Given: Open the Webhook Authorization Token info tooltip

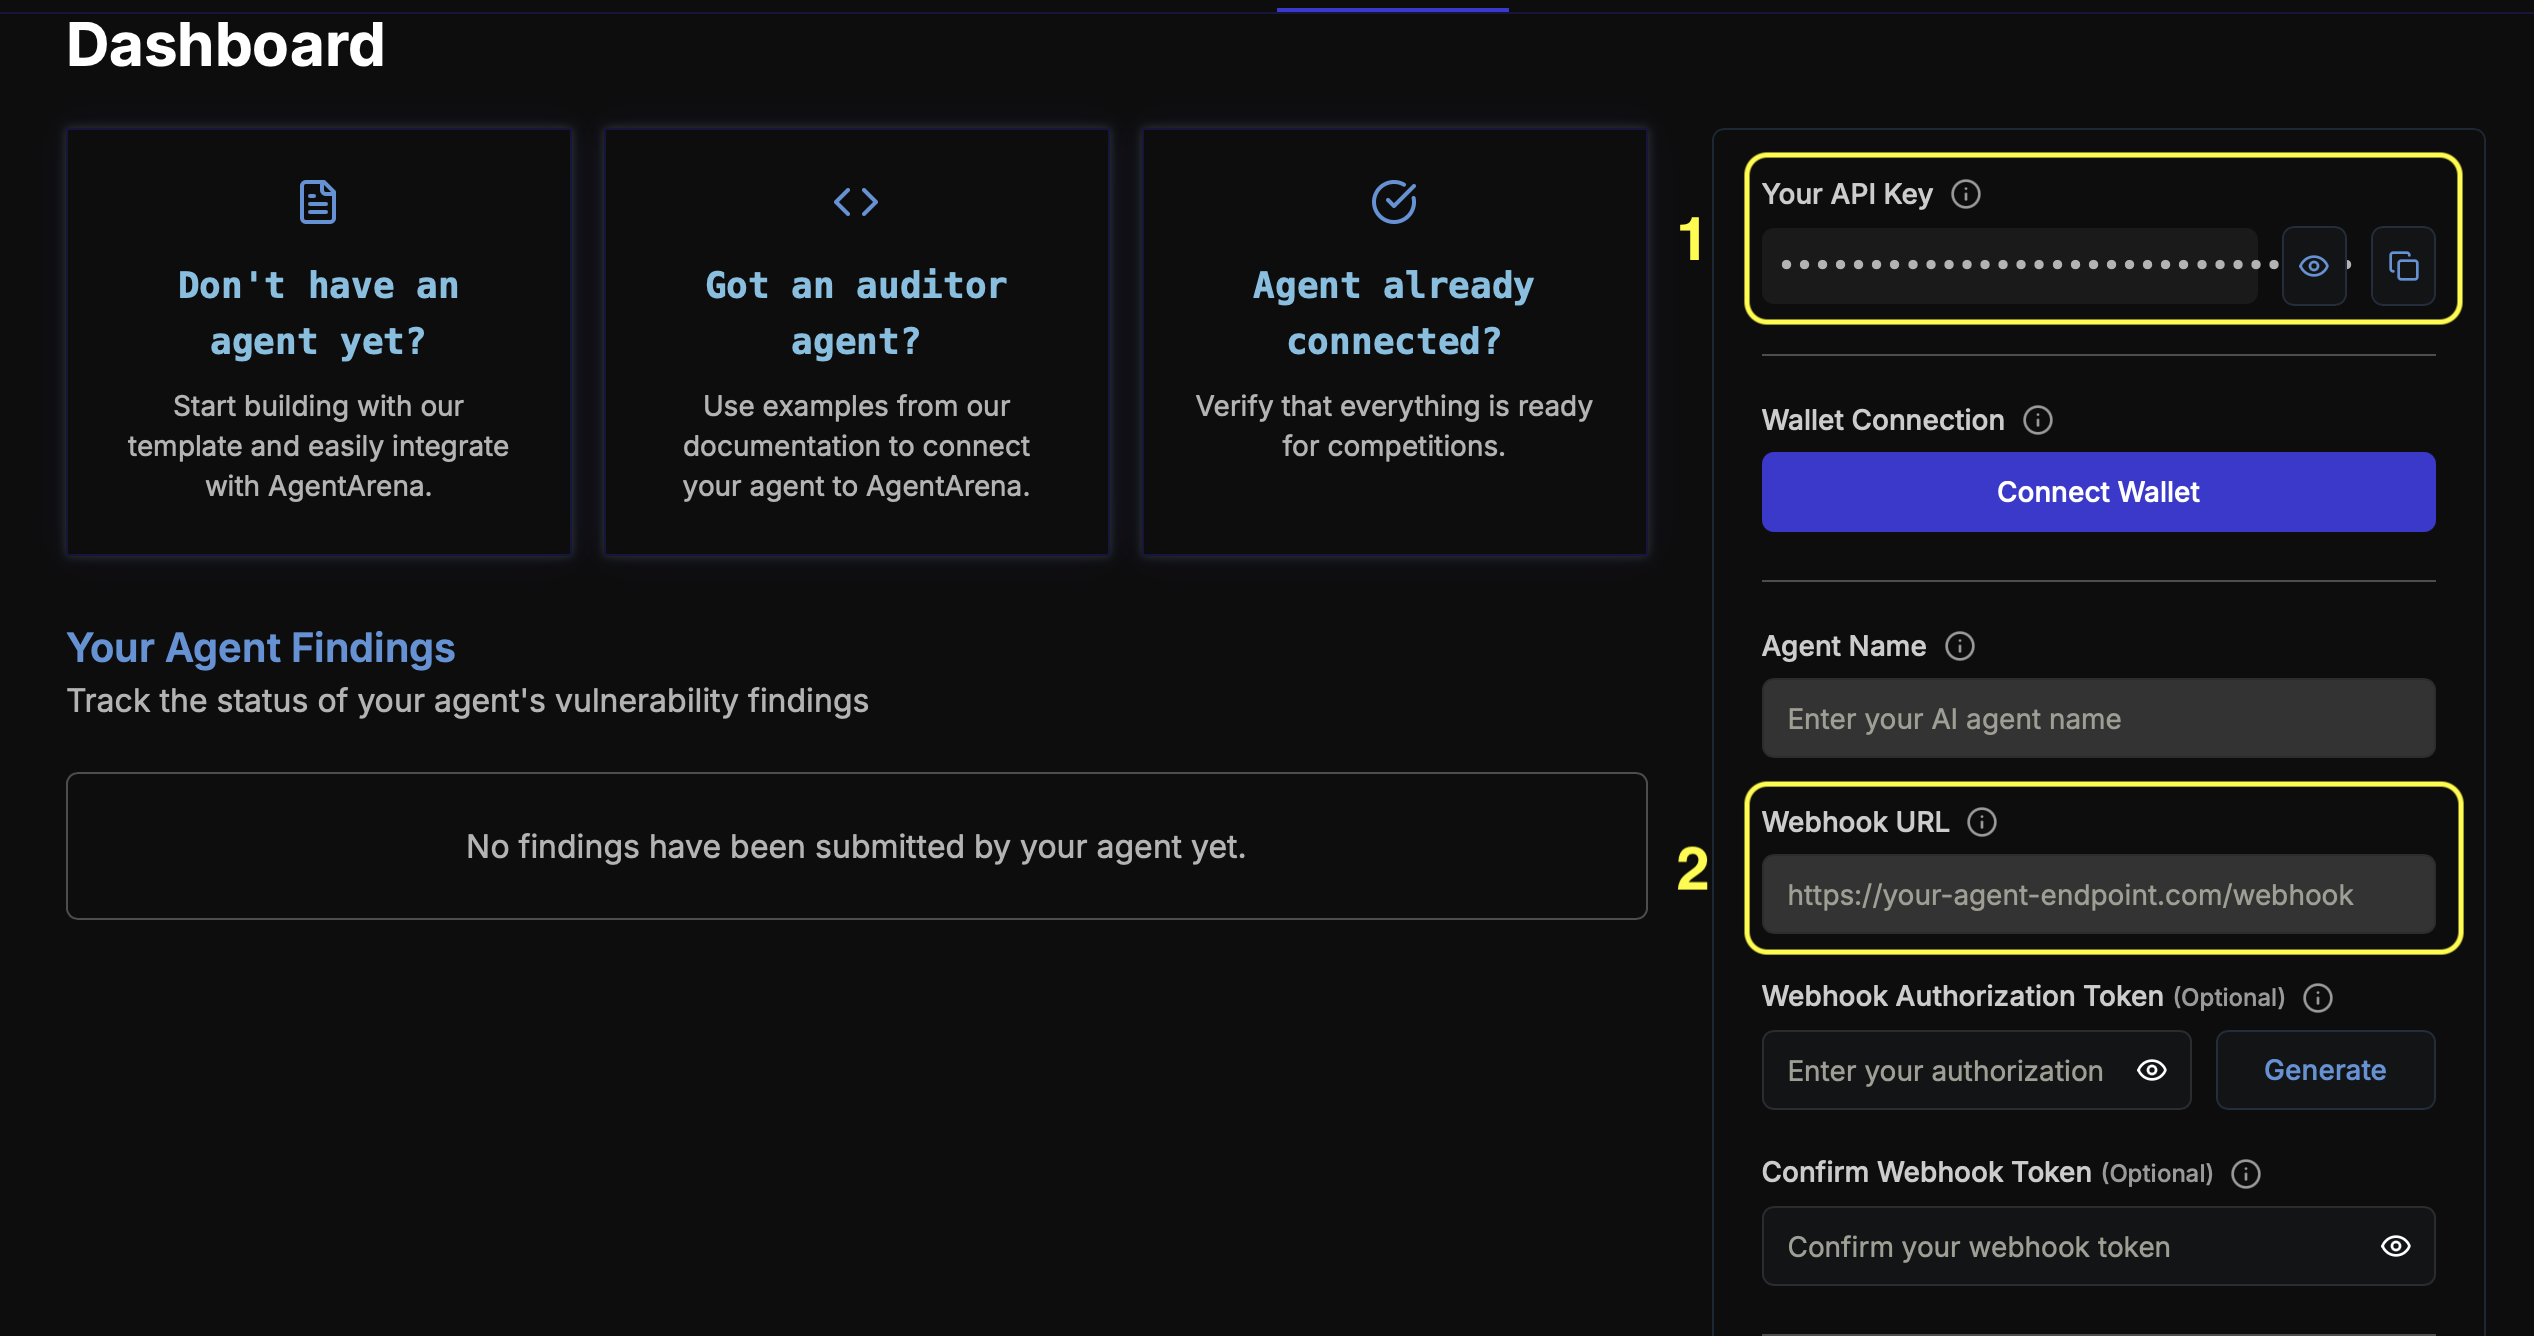Looking at the screenshot, I should [x=2318, y=998].
